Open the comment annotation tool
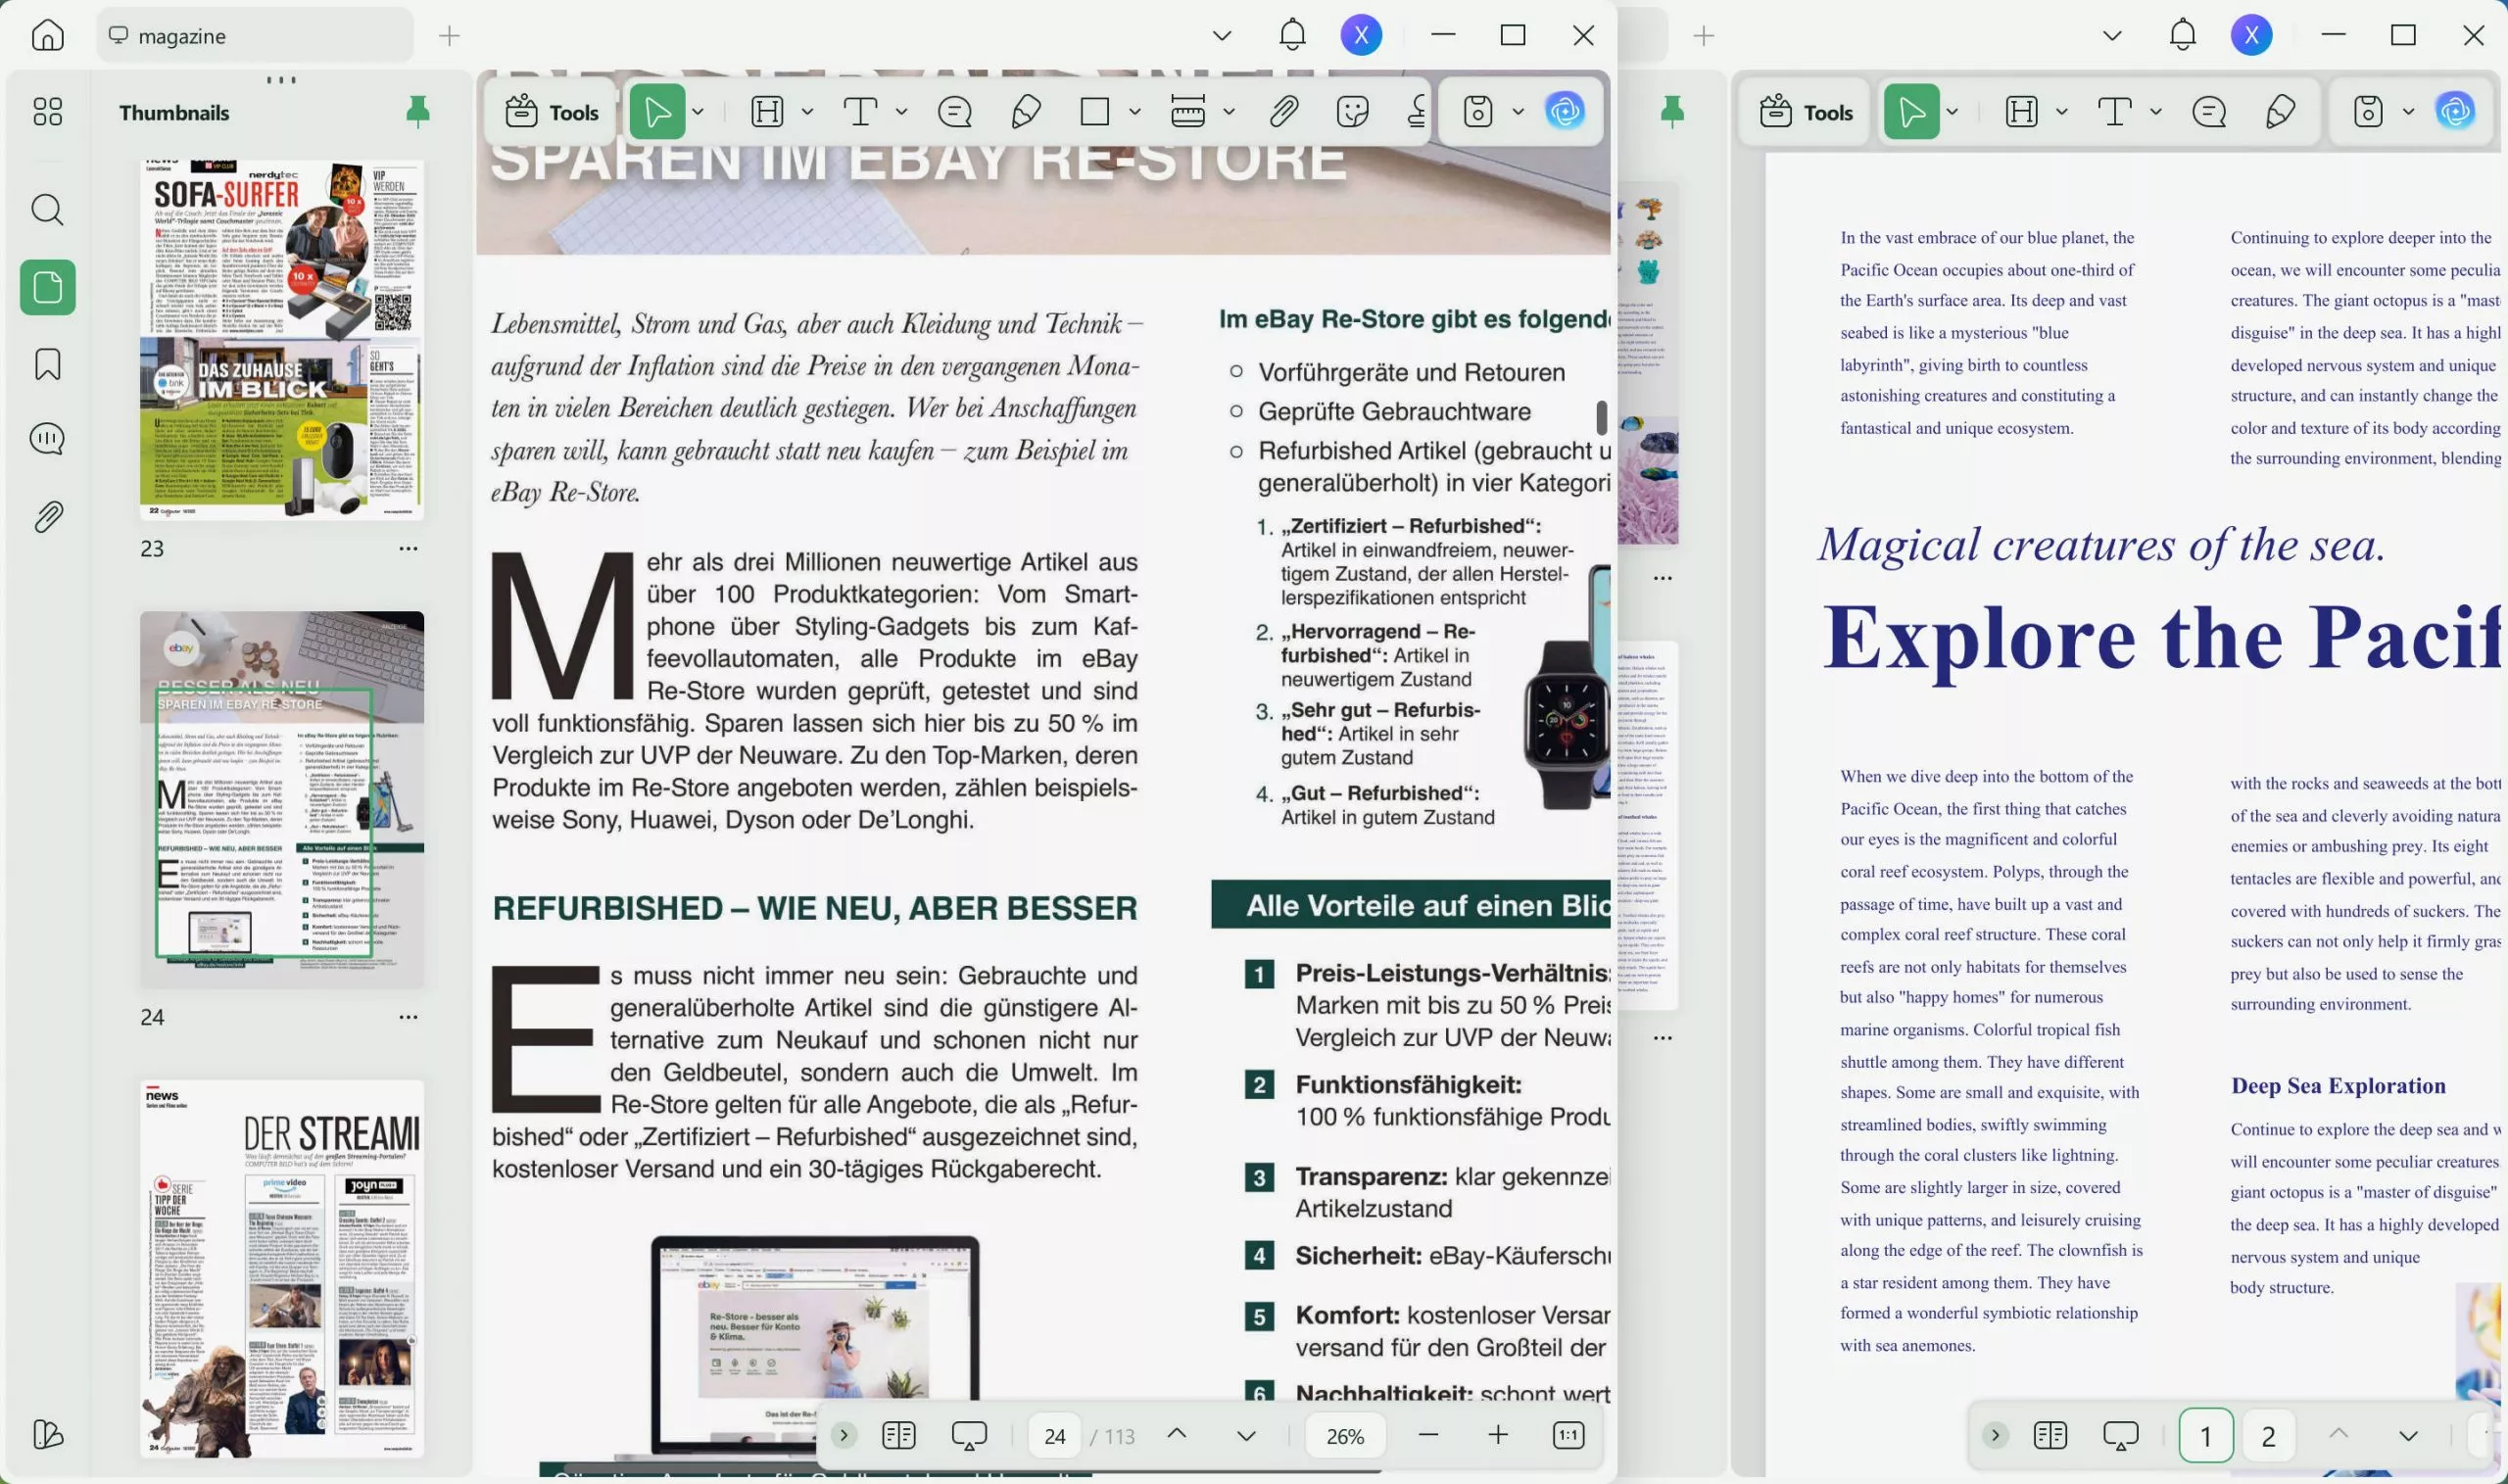 click(x=955, y=112)
